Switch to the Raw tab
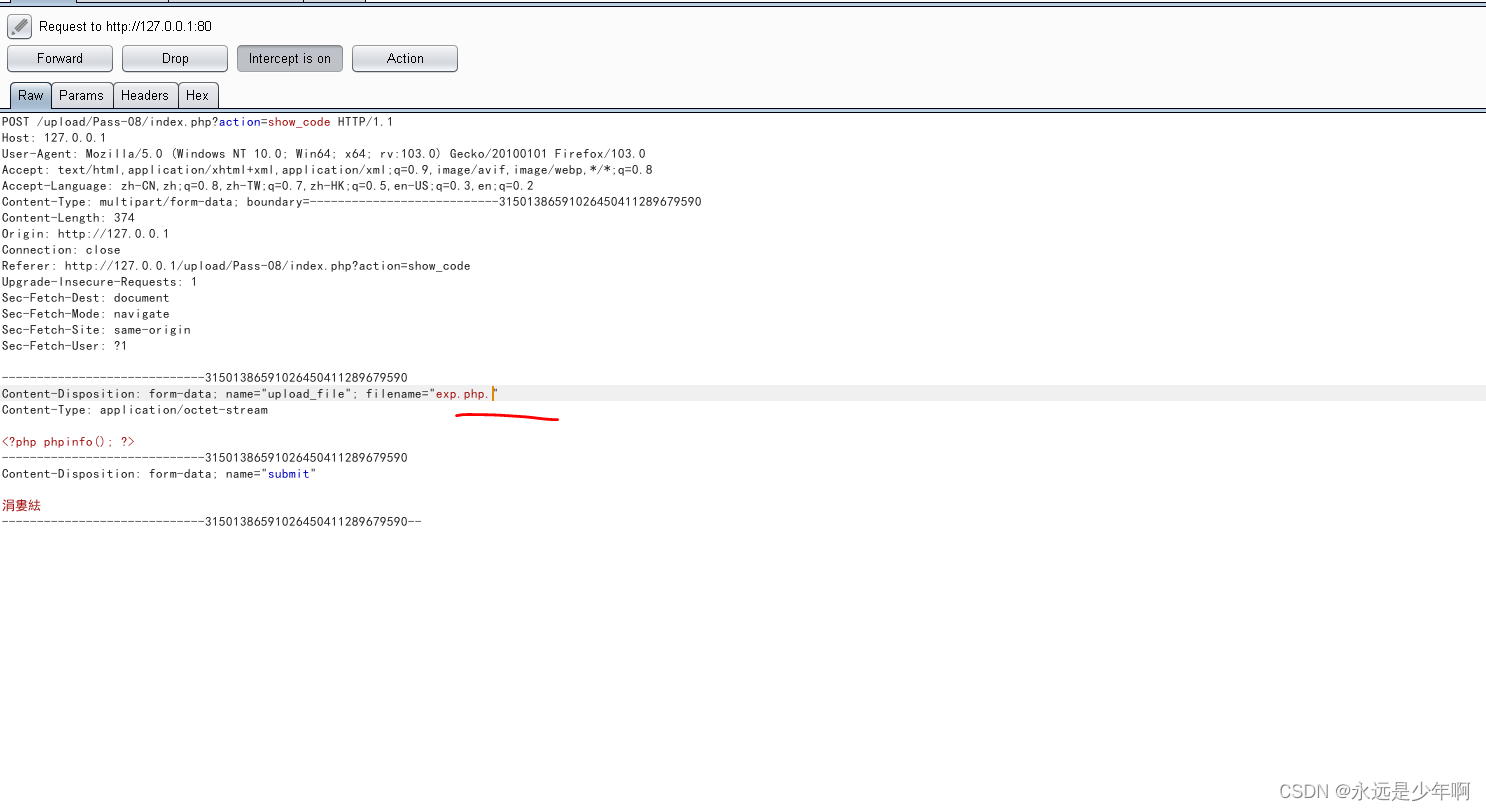Screen dimensions: 1486x811 click(x=31, y=96)
